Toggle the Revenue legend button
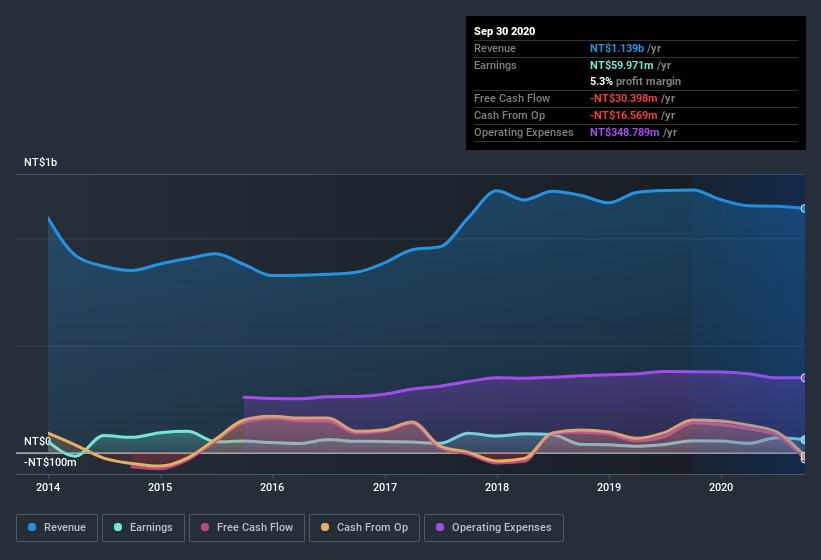Image resolution: width=821 pixels, height=560 pixels. tap(57, 528)
